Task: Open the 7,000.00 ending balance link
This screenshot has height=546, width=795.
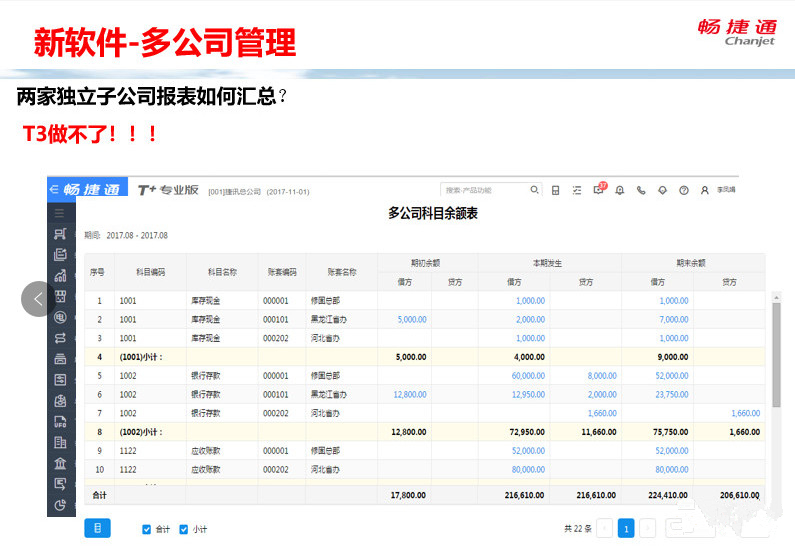Action: click(x=674, y=319)
